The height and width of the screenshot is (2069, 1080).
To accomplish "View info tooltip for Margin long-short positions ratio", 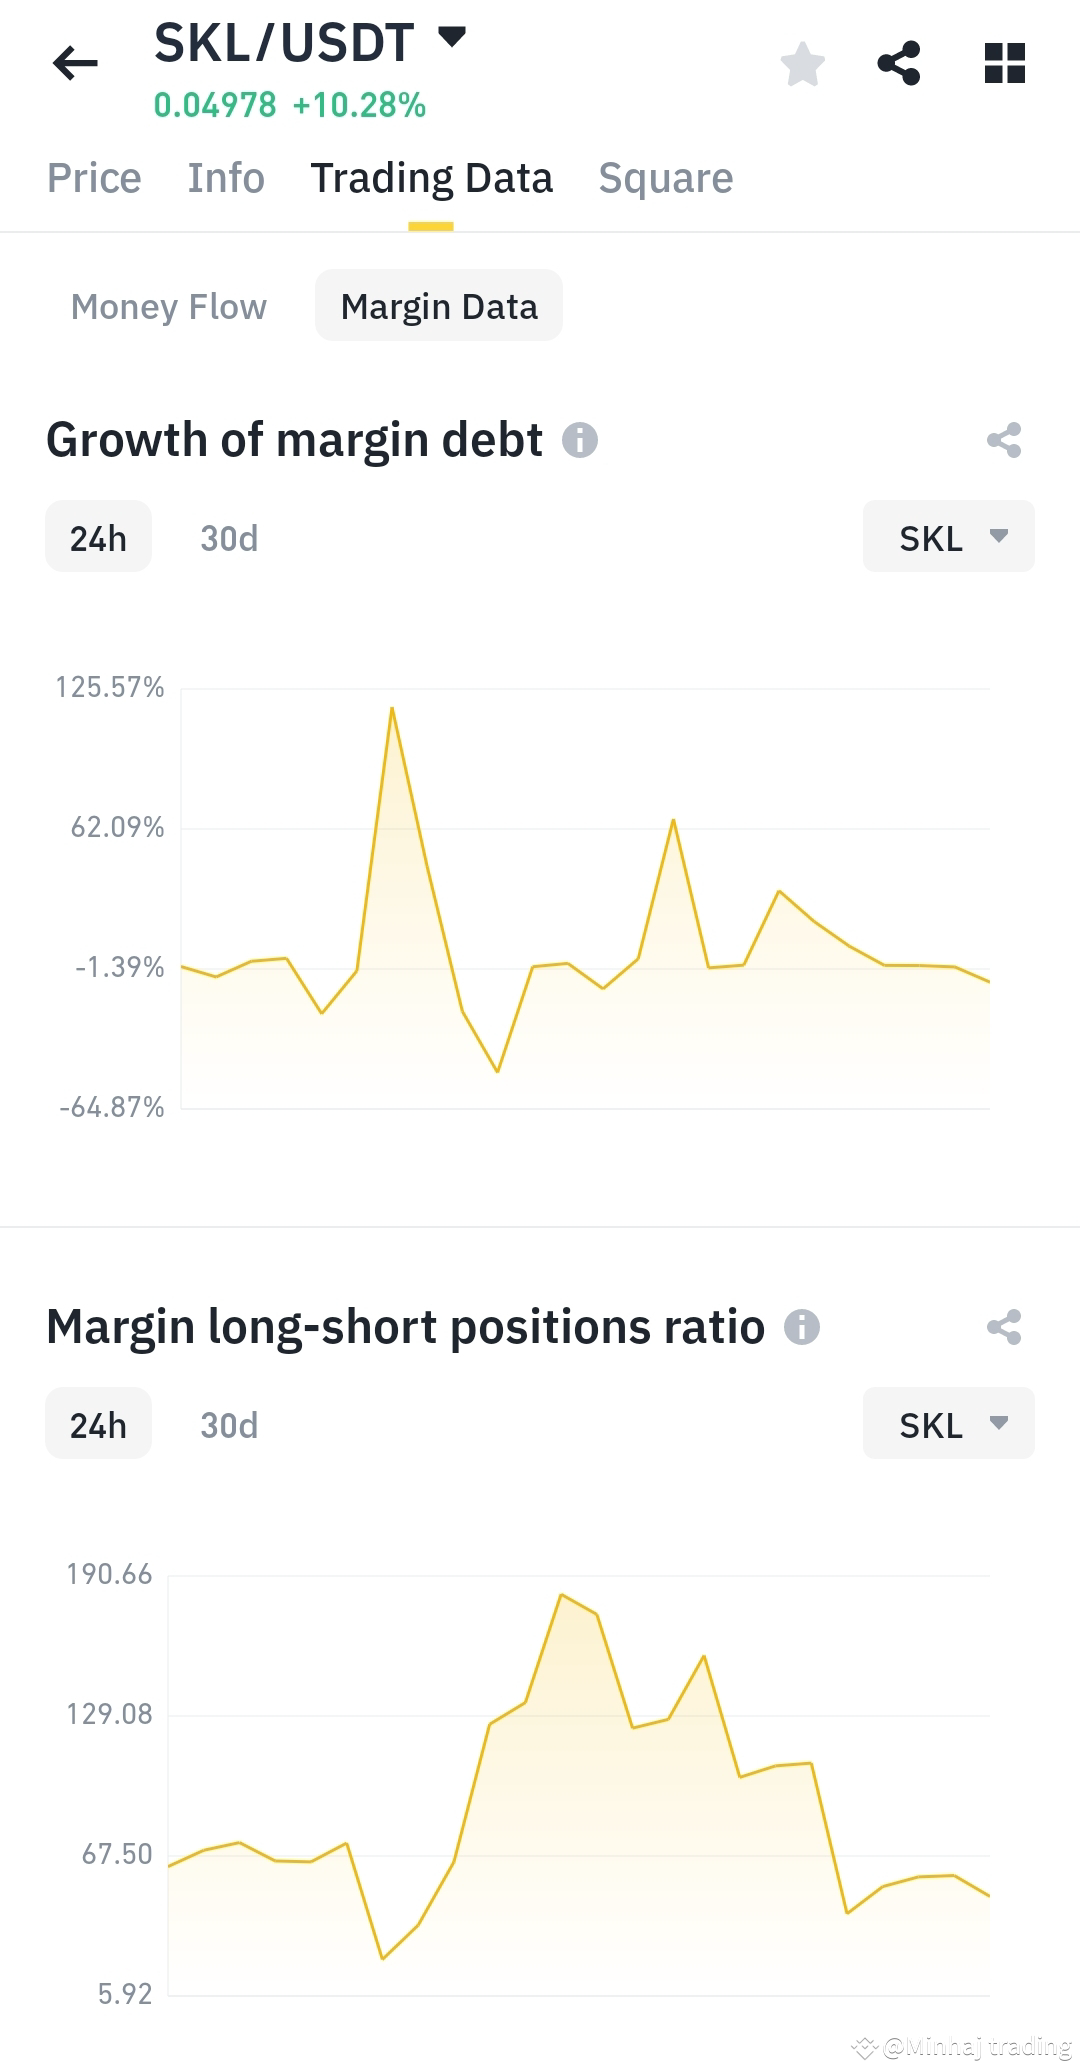I will pos(803,1327).
